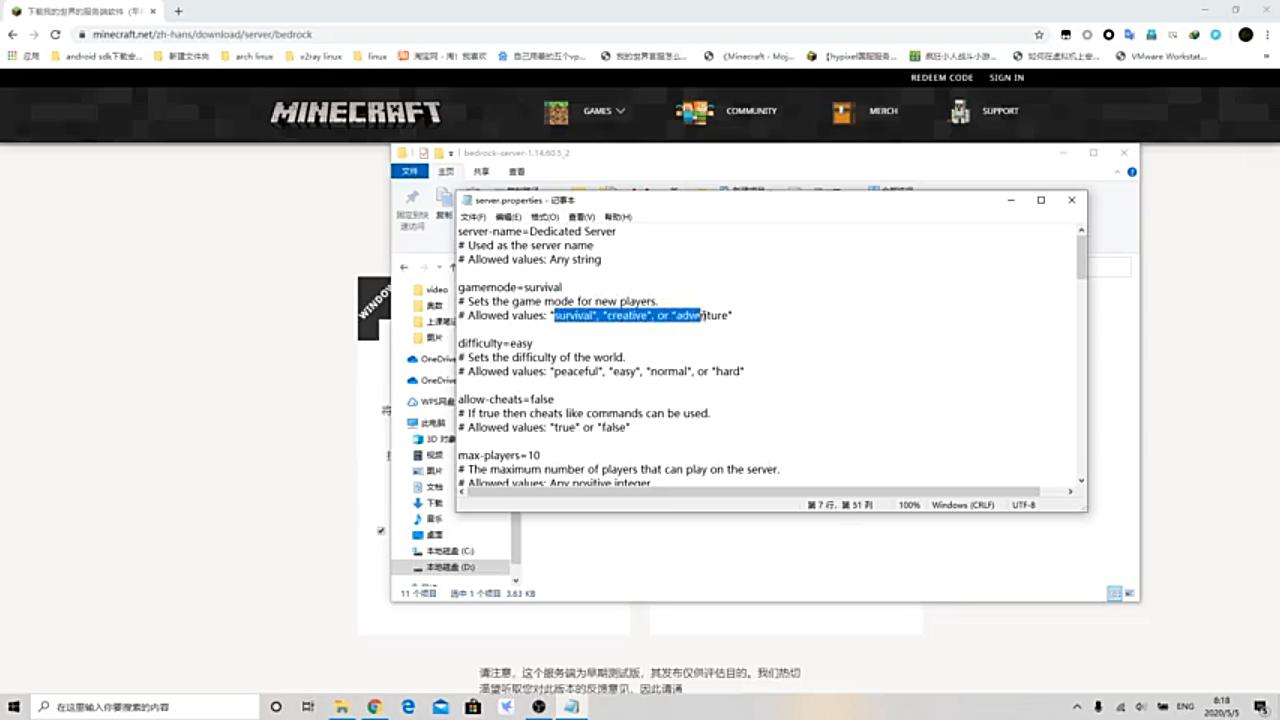This screenshot has height=720, width=1280.
Task: Collapse the Explorer ribbon with chevron
Action: [1118, 172]
